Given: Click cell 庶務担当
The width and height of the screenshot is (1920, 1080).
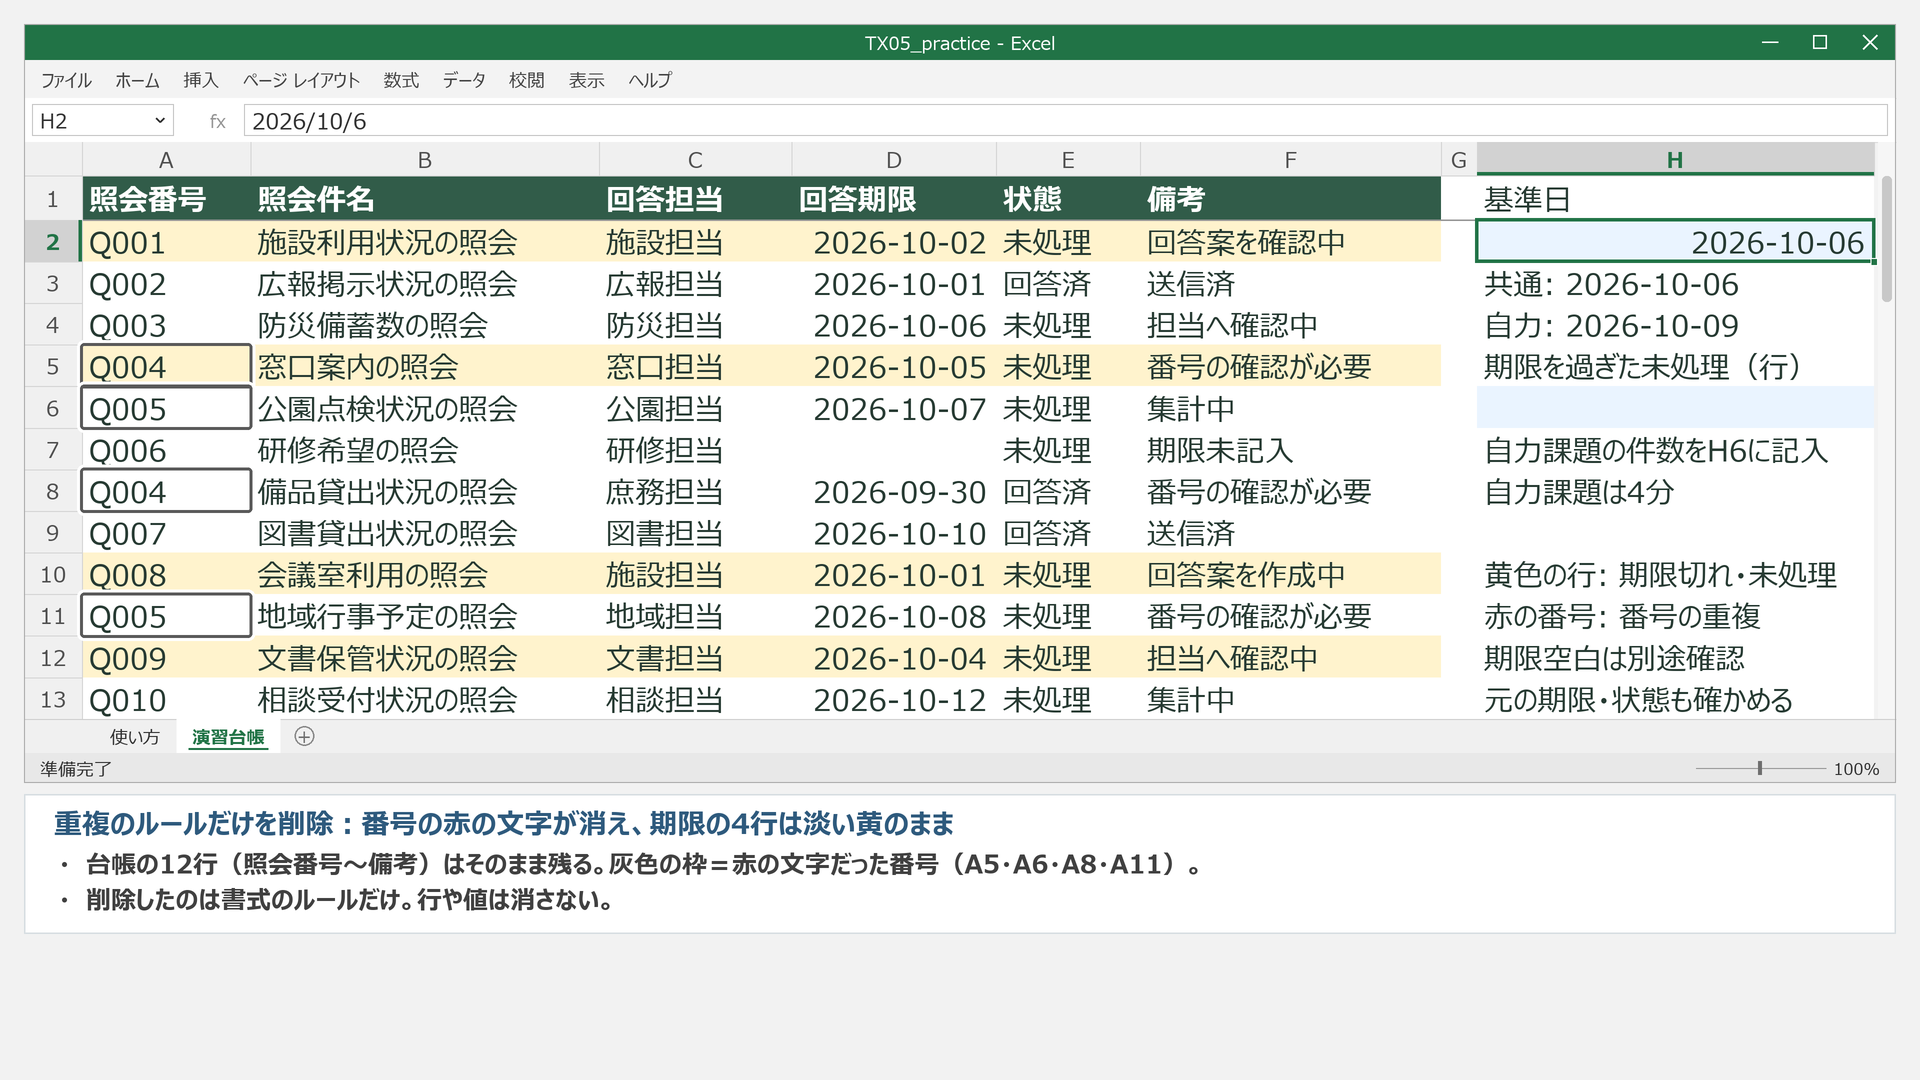Looking at the screenshot, I should coord(695,491).
